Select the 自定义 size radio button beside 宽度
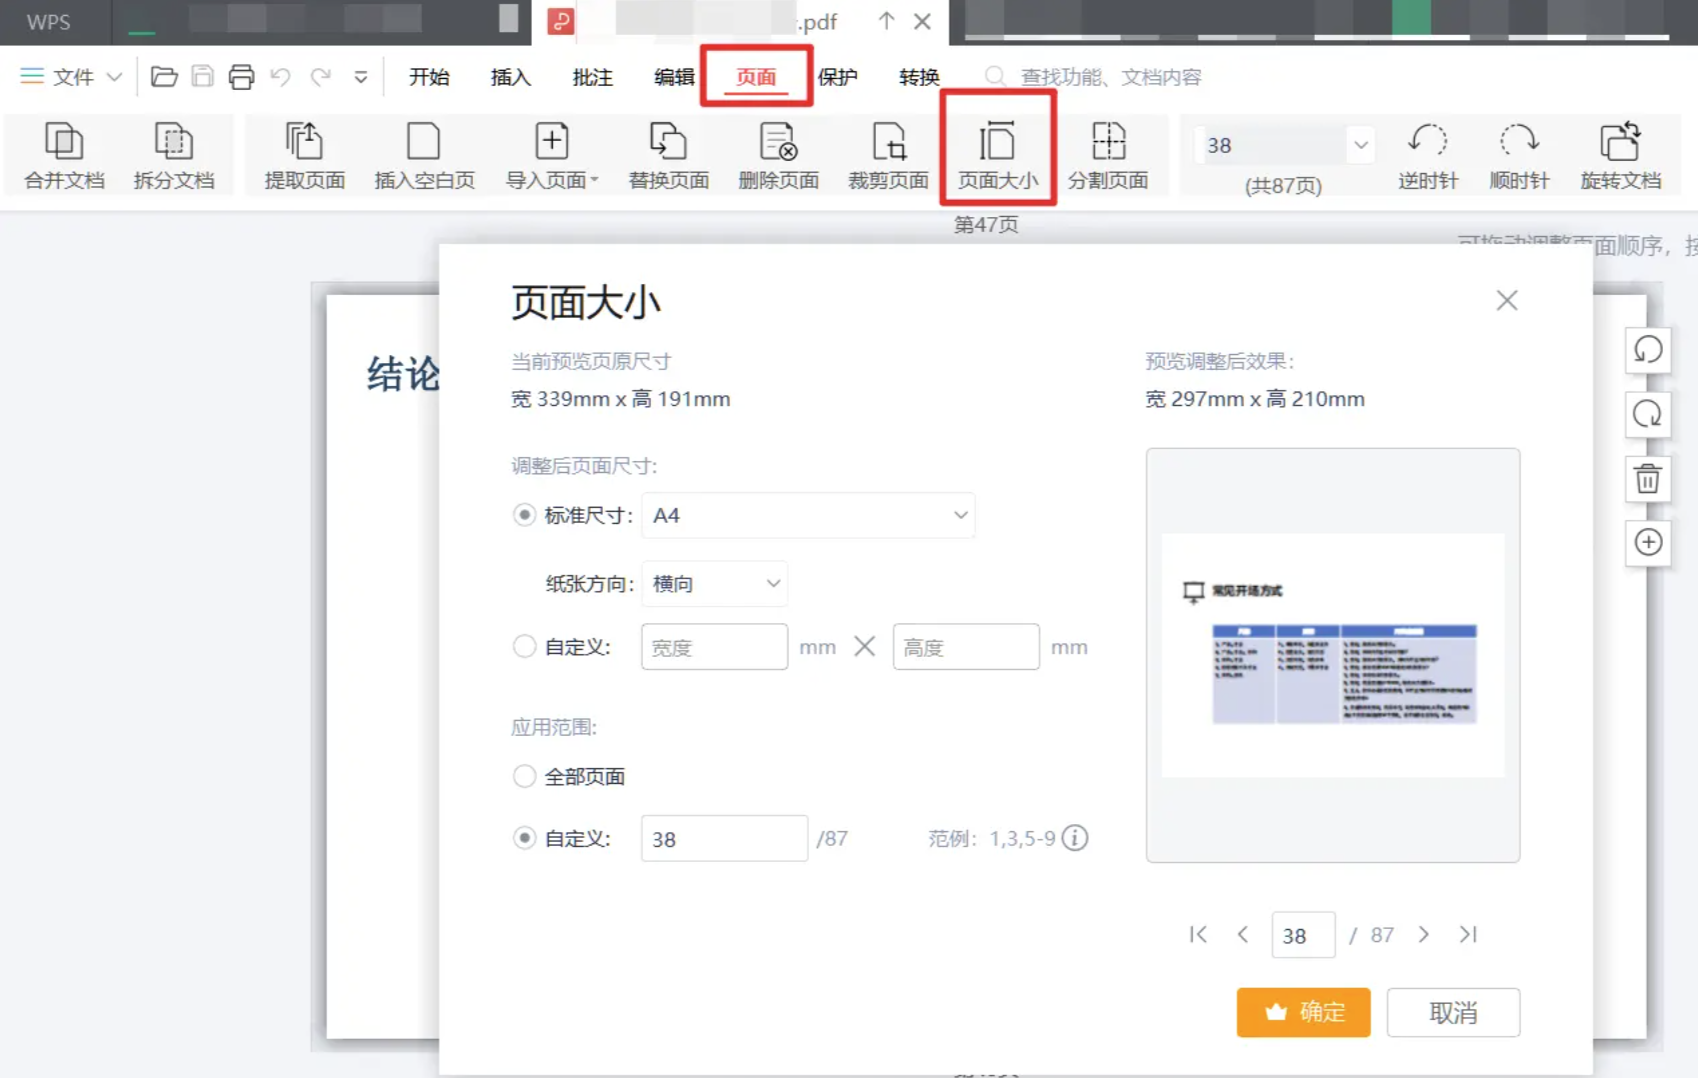This screenshot has height=1078, width=1698. pos(524,647)
